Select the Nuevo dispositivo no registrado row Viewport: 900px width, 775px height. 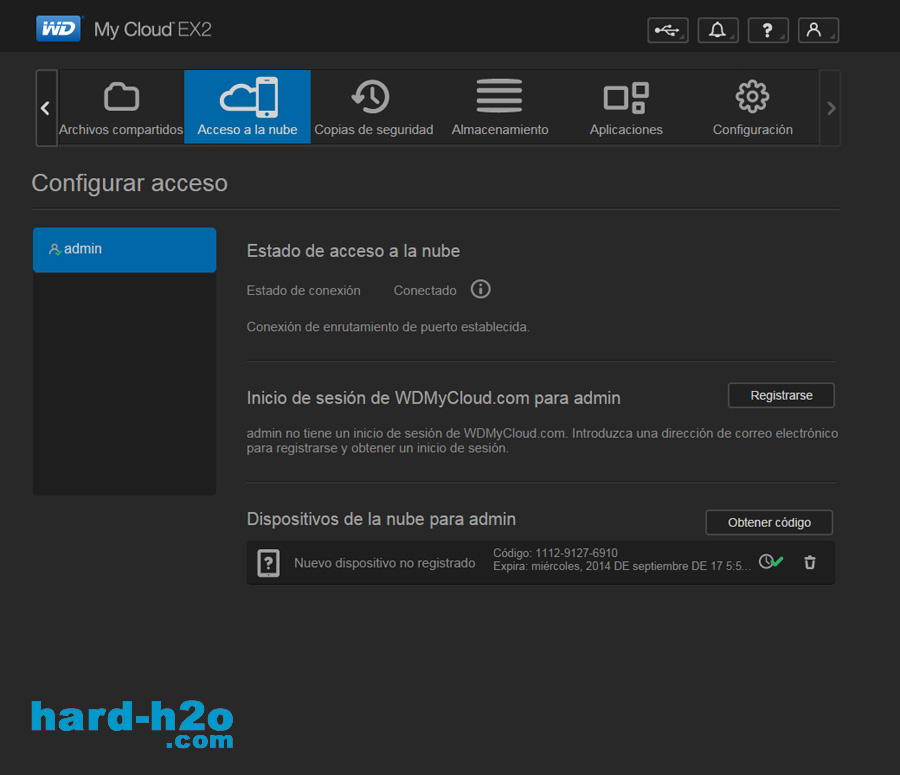click(541, 563)
